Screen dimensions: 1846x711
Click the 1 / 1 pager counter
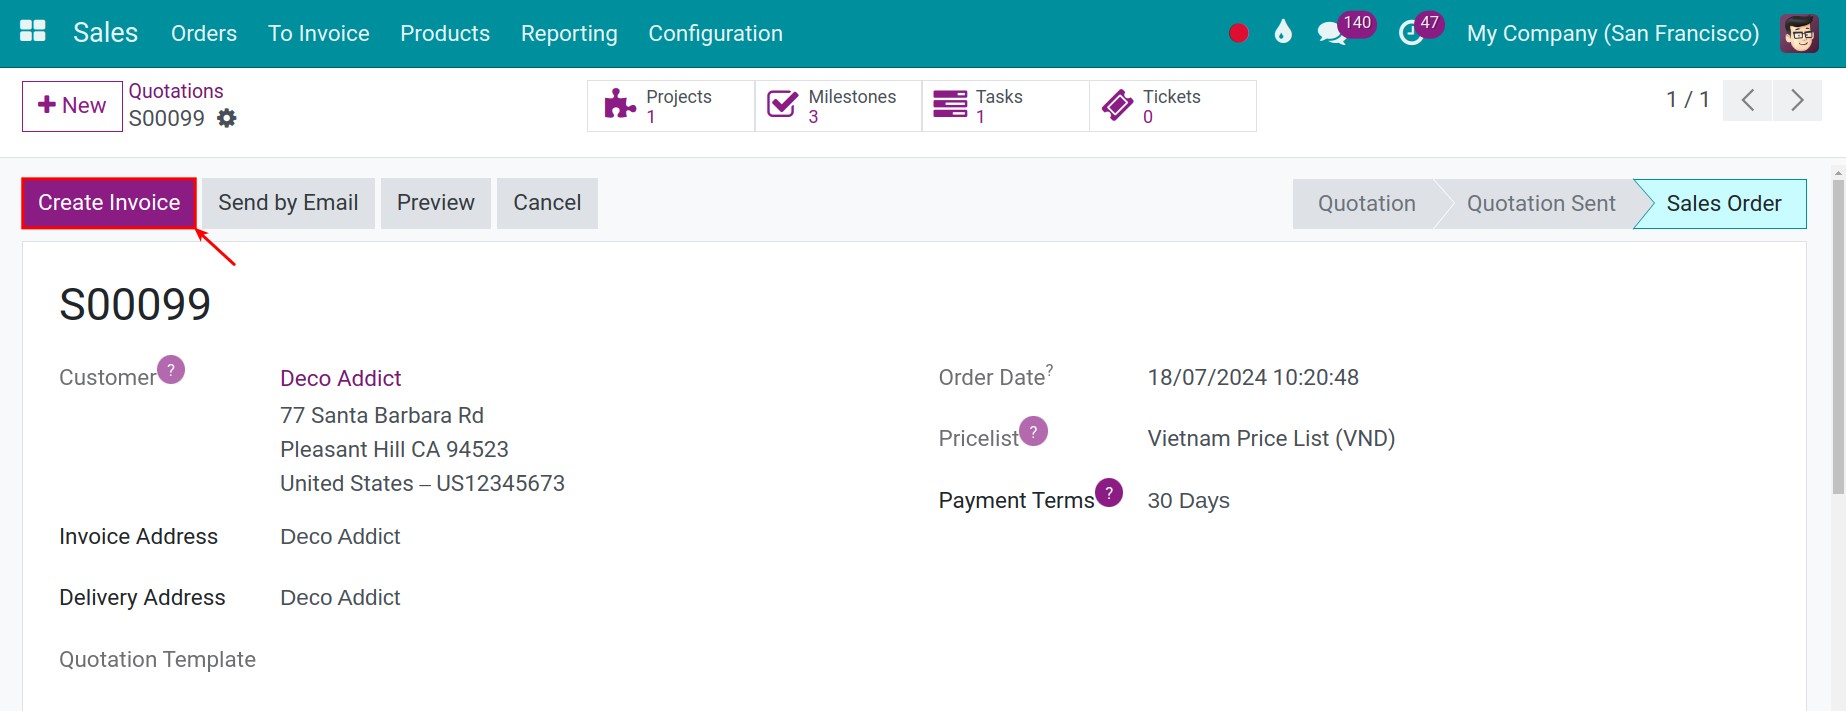tap(1687, 100)
